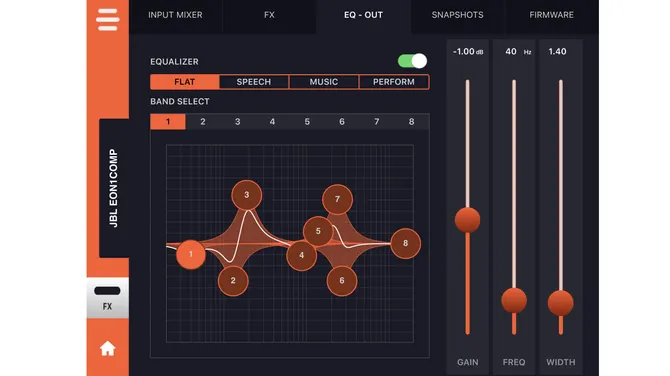The image size is (670, 376).
Task: Select band 1 in band selector
Action: (x=168, y=122)
